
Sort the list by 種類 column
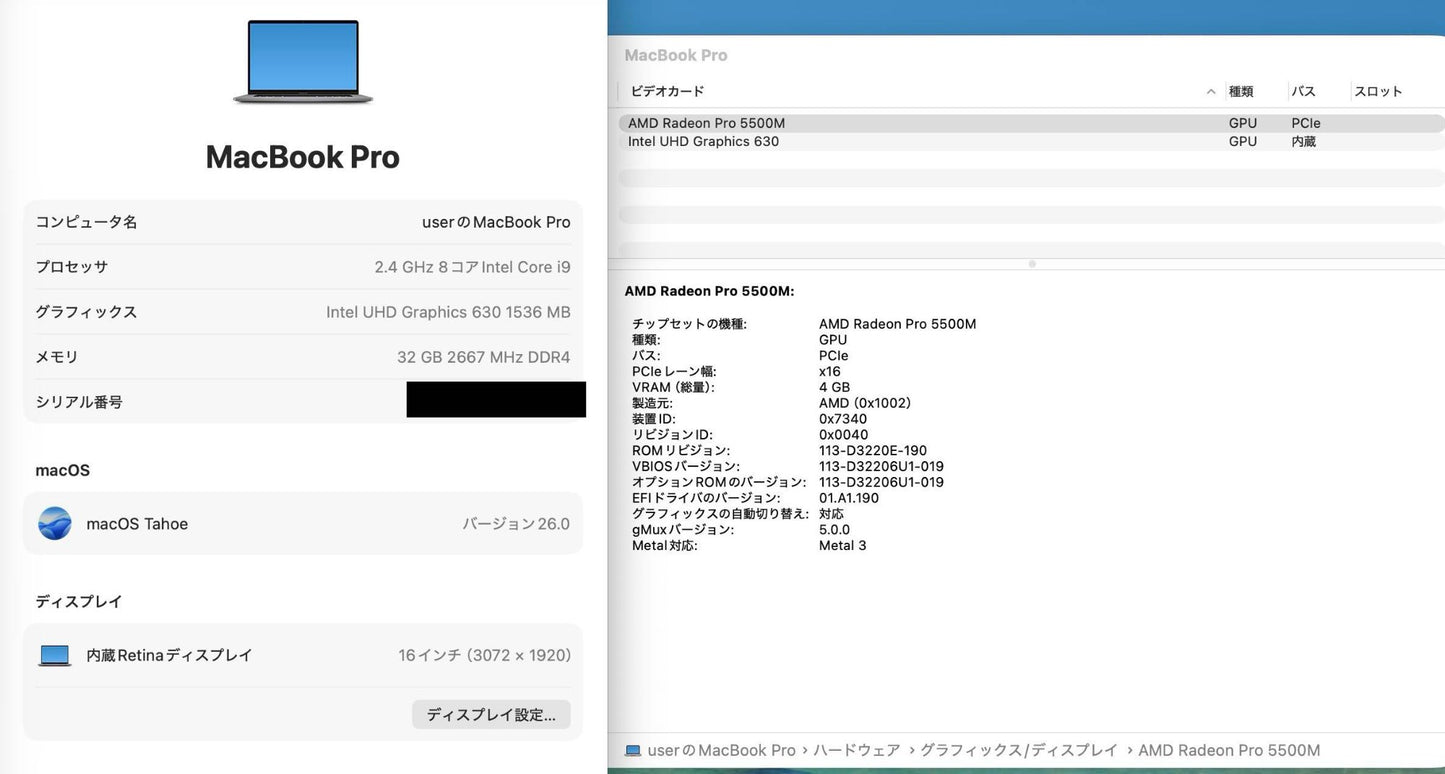(x=1241, y=91)
